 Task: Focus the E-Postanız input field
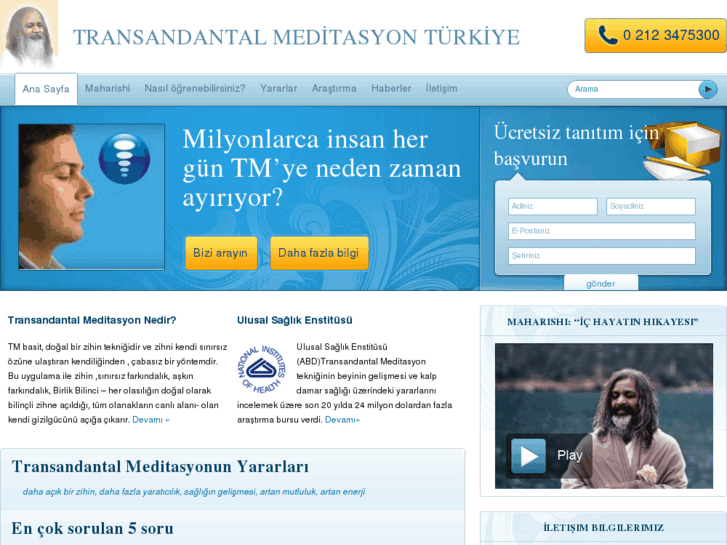[x=602, y=231]
